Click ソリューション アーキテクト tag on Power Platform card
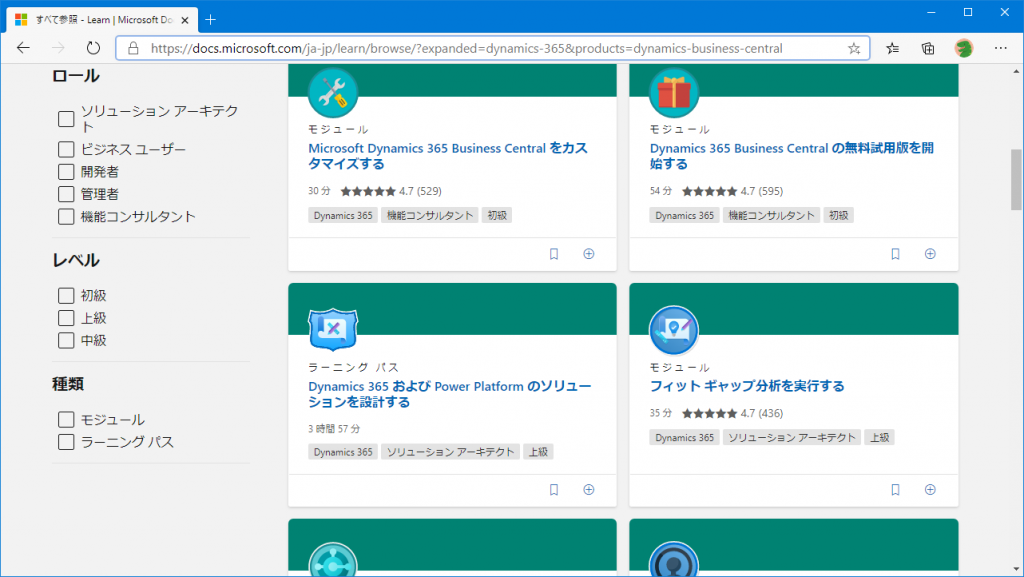The width and height of the screenshot is (1024, 577). (x=451, y=452)
